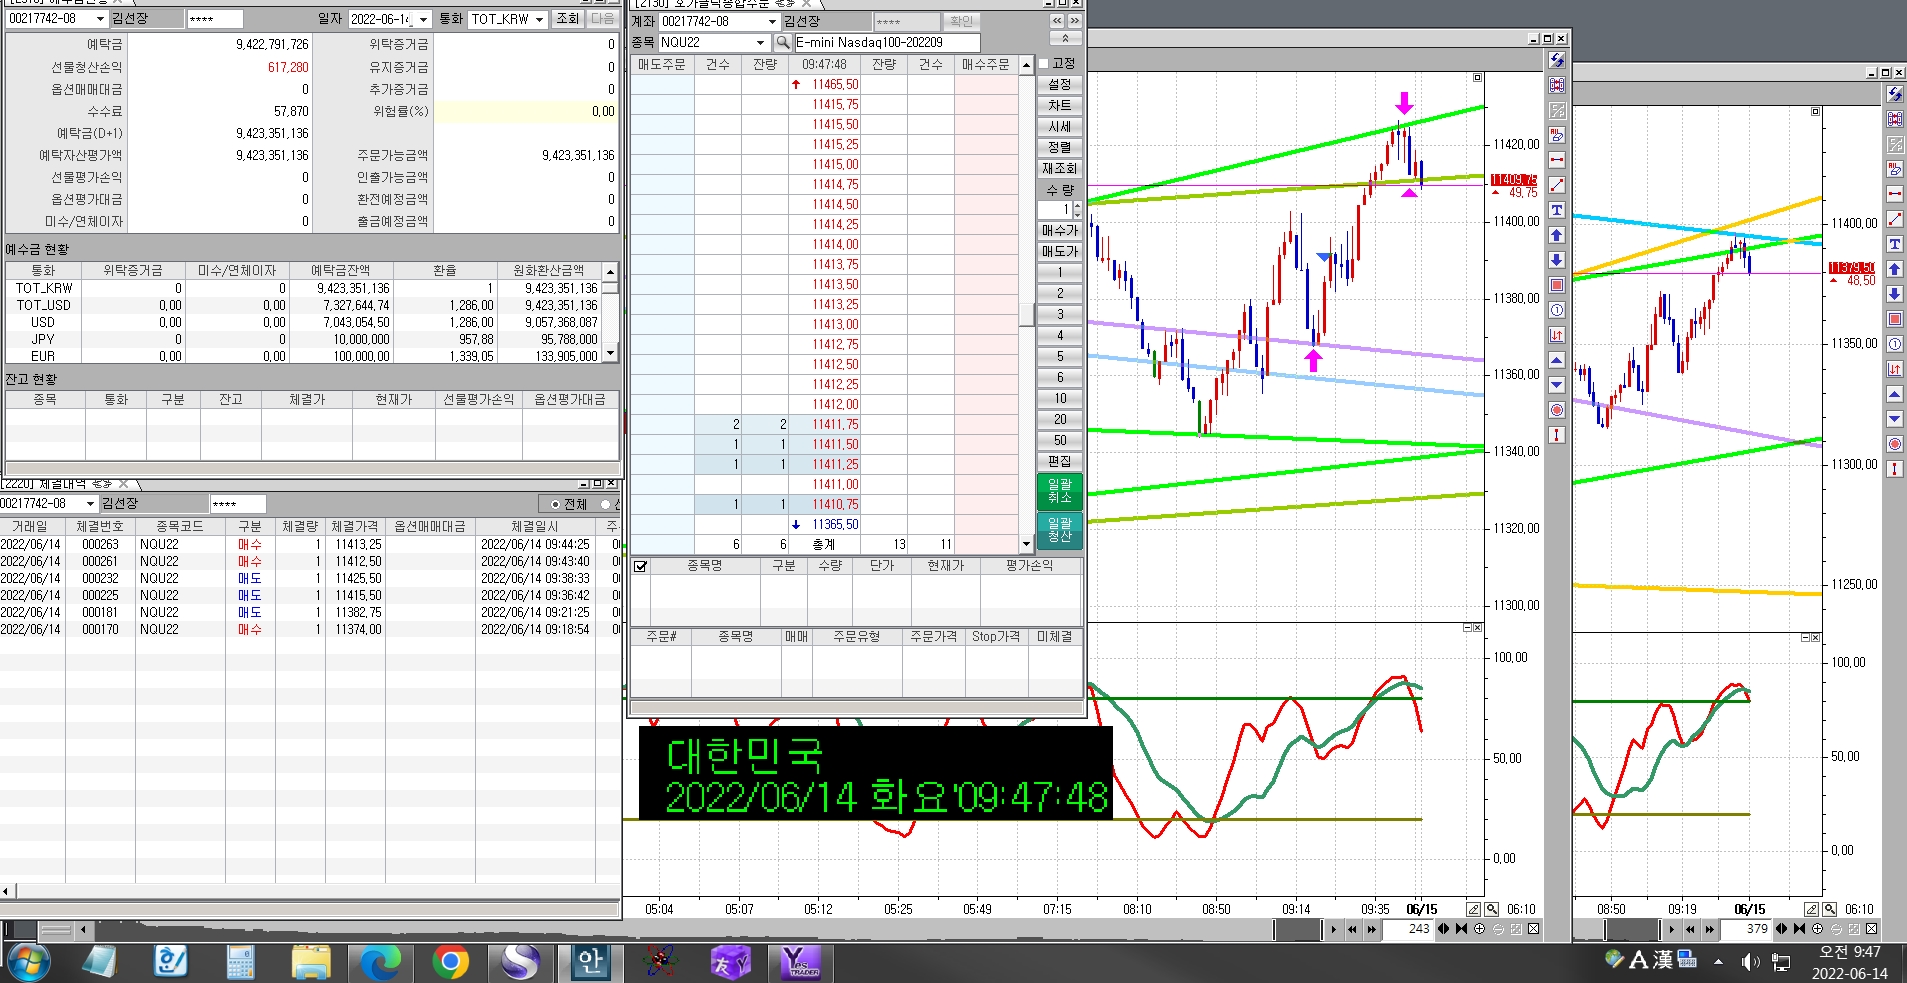Open the 통화 TOT_KRW currency dropdown
This screenshot has width=1907, height=983.
point(539,19)
